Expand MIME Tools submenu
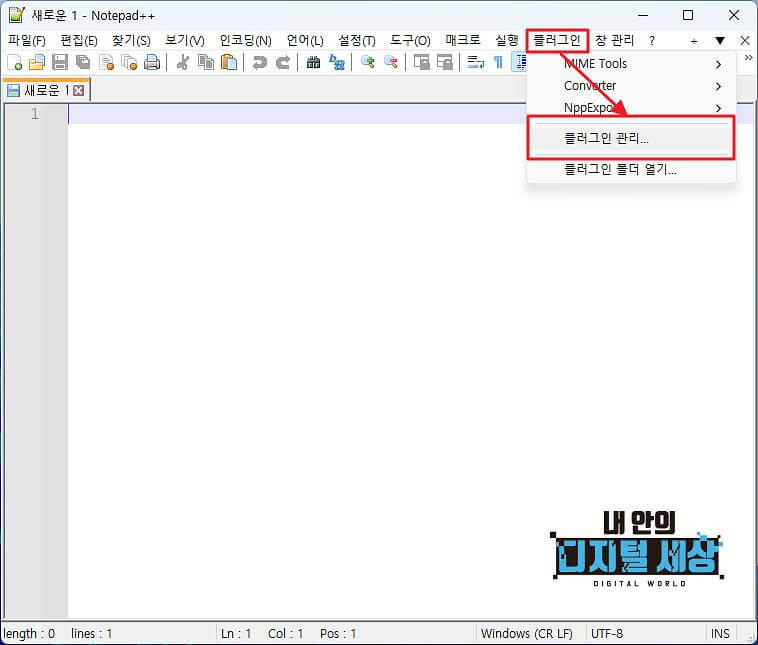Viewport: 758px width, 645px height. pyautogui.click(x=631, y=64)
